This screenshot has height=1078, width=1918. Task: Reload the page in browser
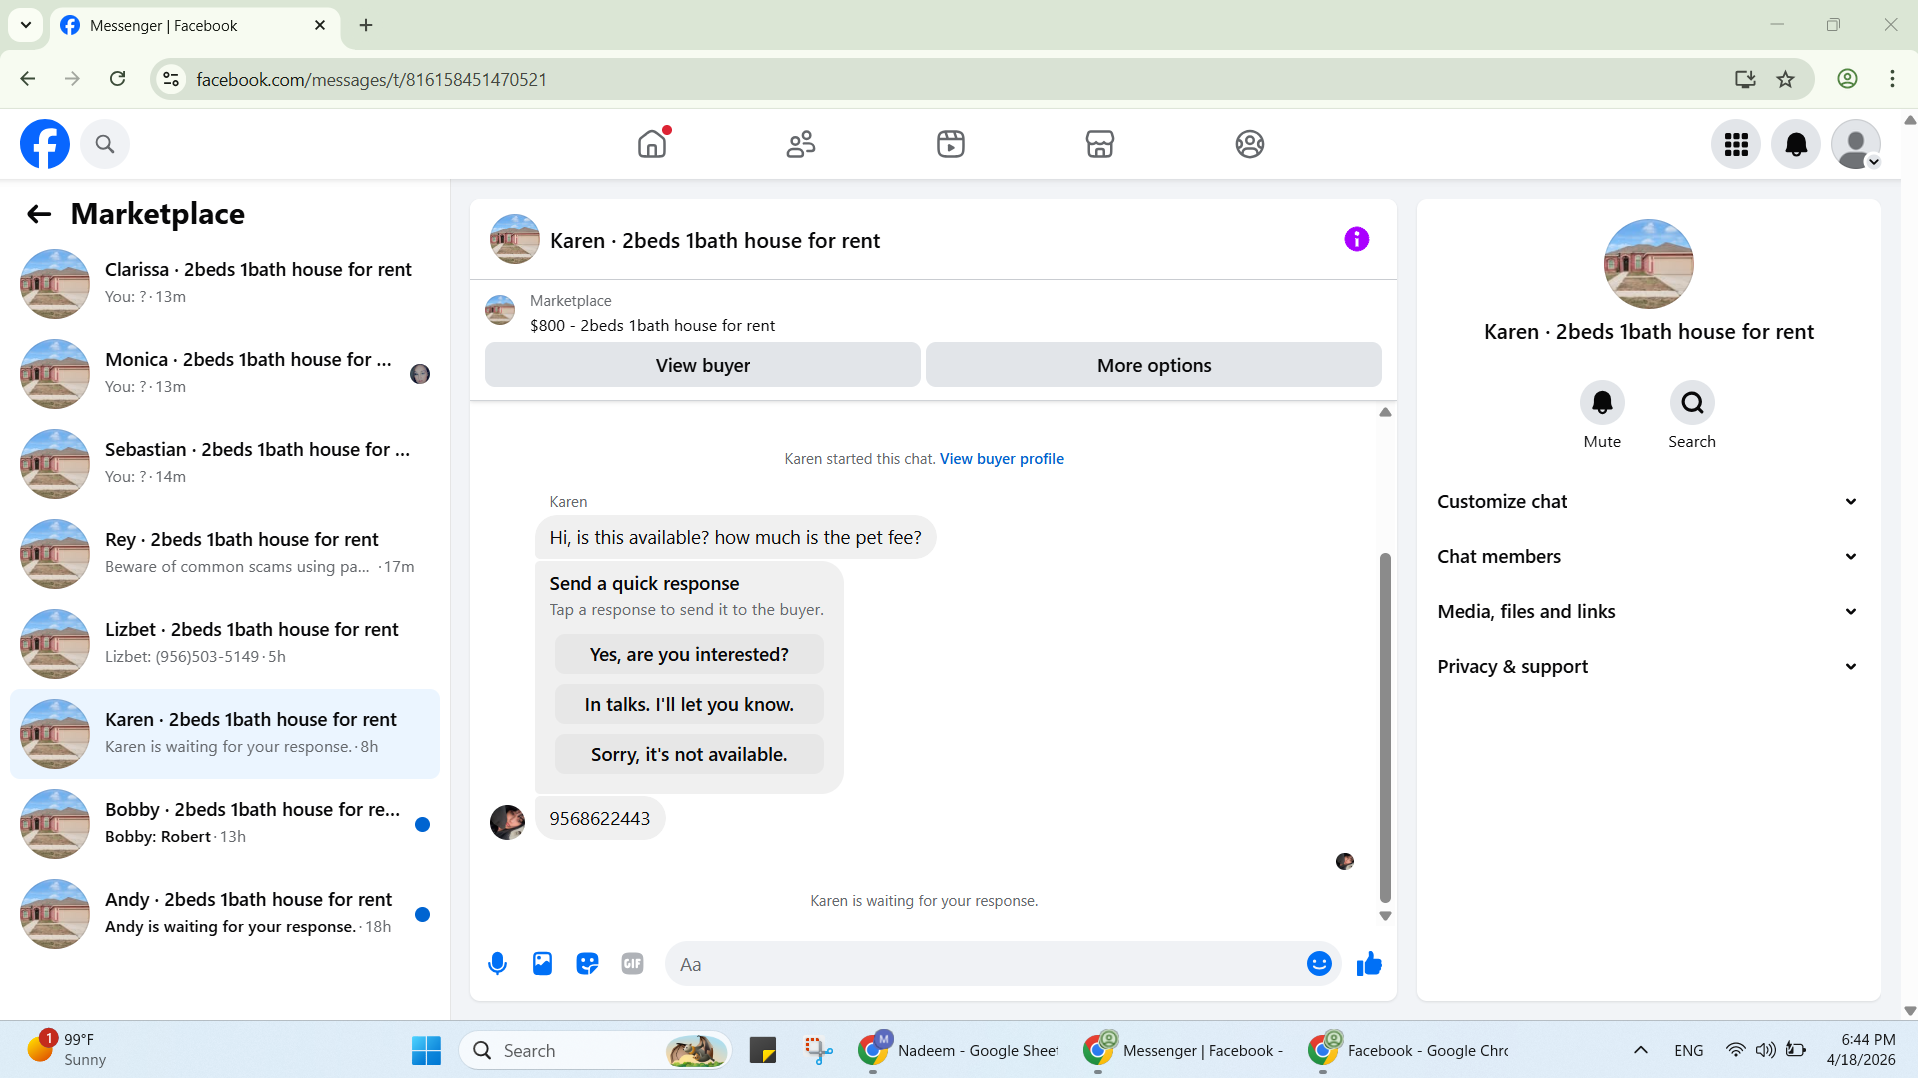[117, 79]
